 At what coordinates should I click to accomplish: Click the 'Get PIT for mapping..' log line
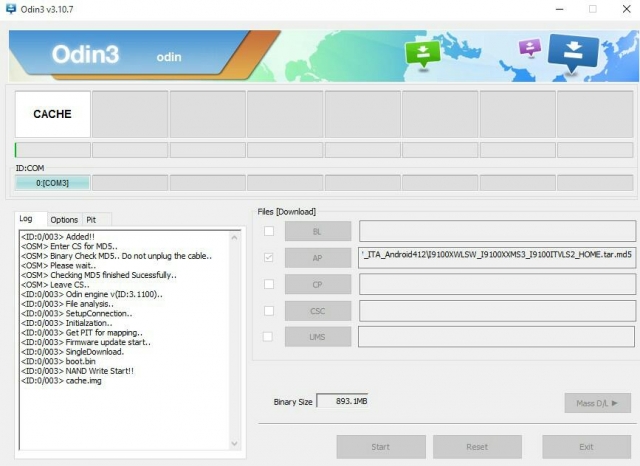tap(82, 333)
